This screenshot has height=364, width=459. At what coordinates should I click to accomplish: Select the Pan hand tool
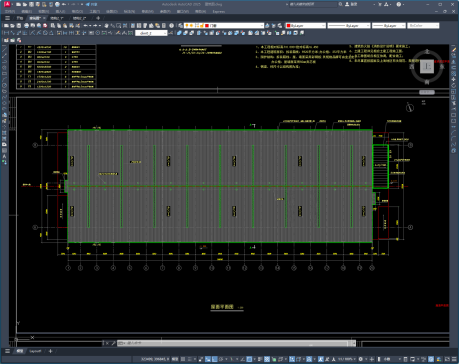click(106, 26)
